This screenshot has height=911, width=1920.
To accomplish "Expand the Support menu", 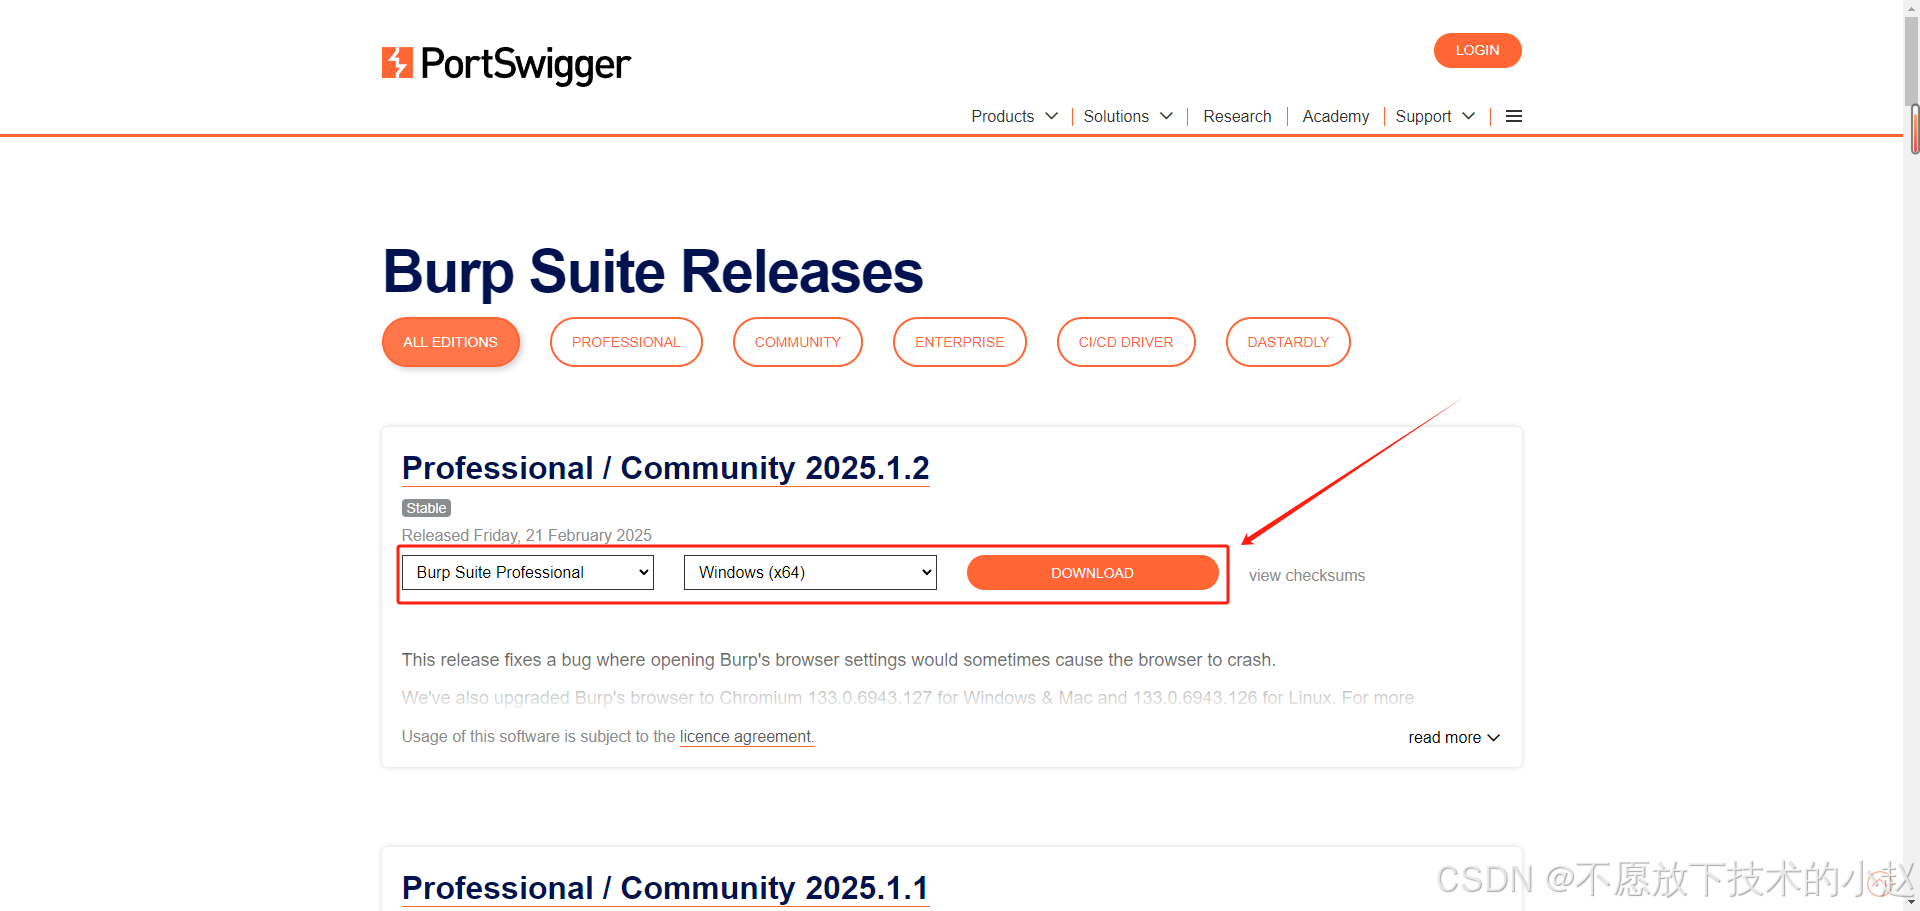I will [x=1435, y=116].
